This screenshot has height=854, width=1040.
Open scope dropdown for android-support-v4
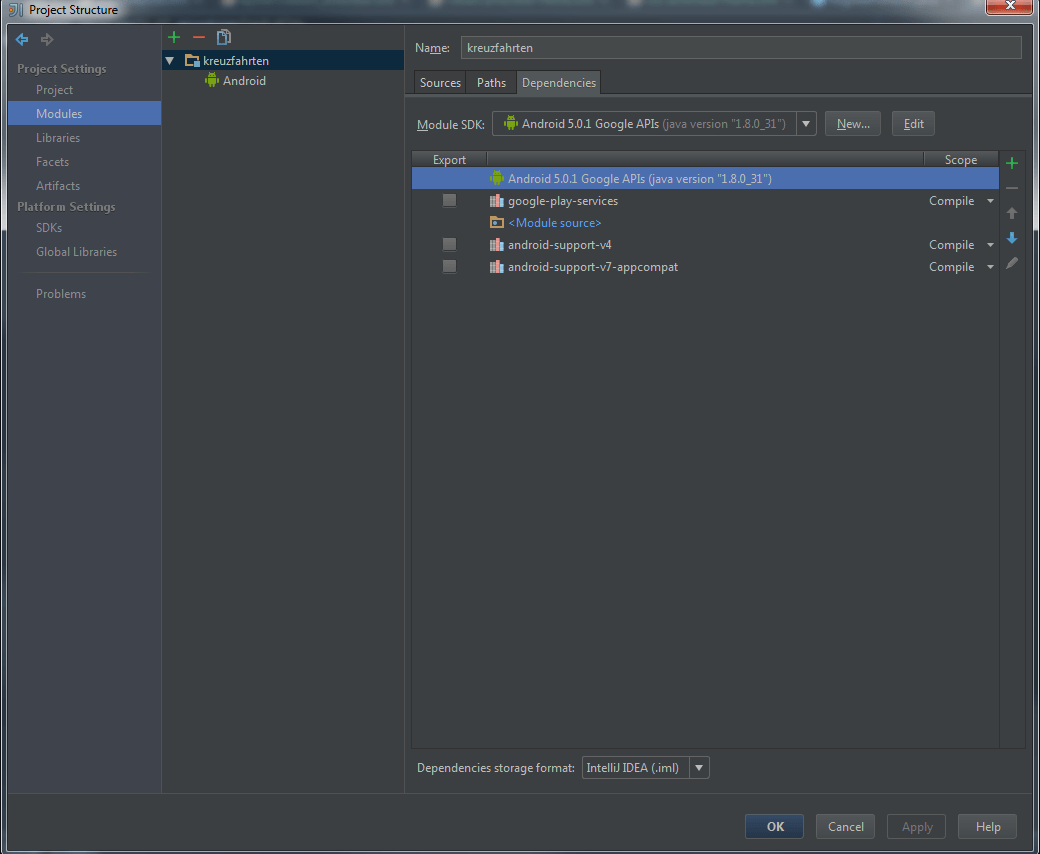coord(990,245)
